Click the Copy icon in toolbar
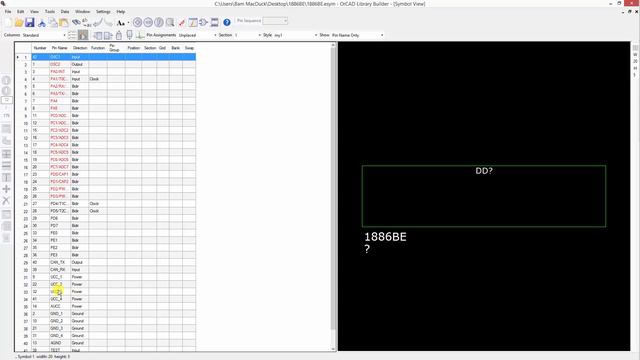640x360 pixels. point(53,22)
